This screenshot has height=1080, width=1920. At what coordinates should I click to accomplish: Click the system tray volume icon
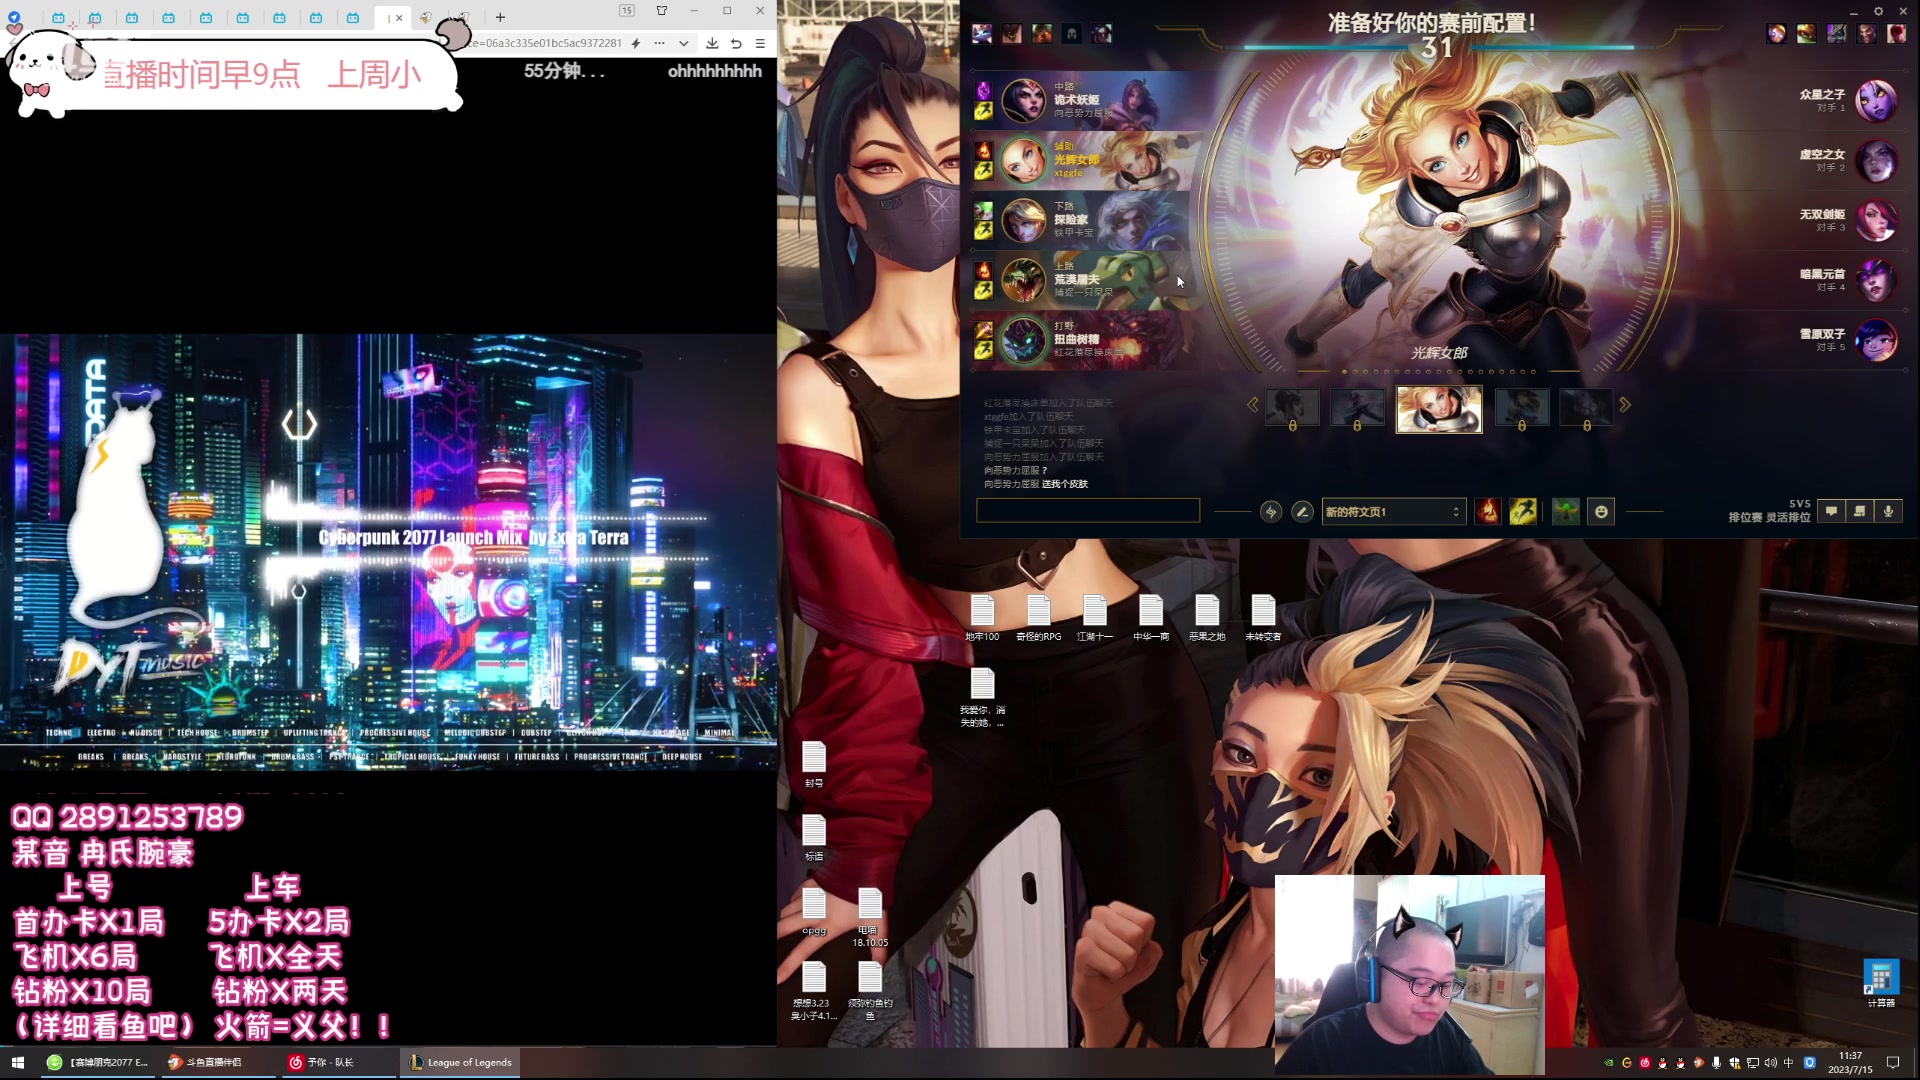[x=1771, y=1062]
